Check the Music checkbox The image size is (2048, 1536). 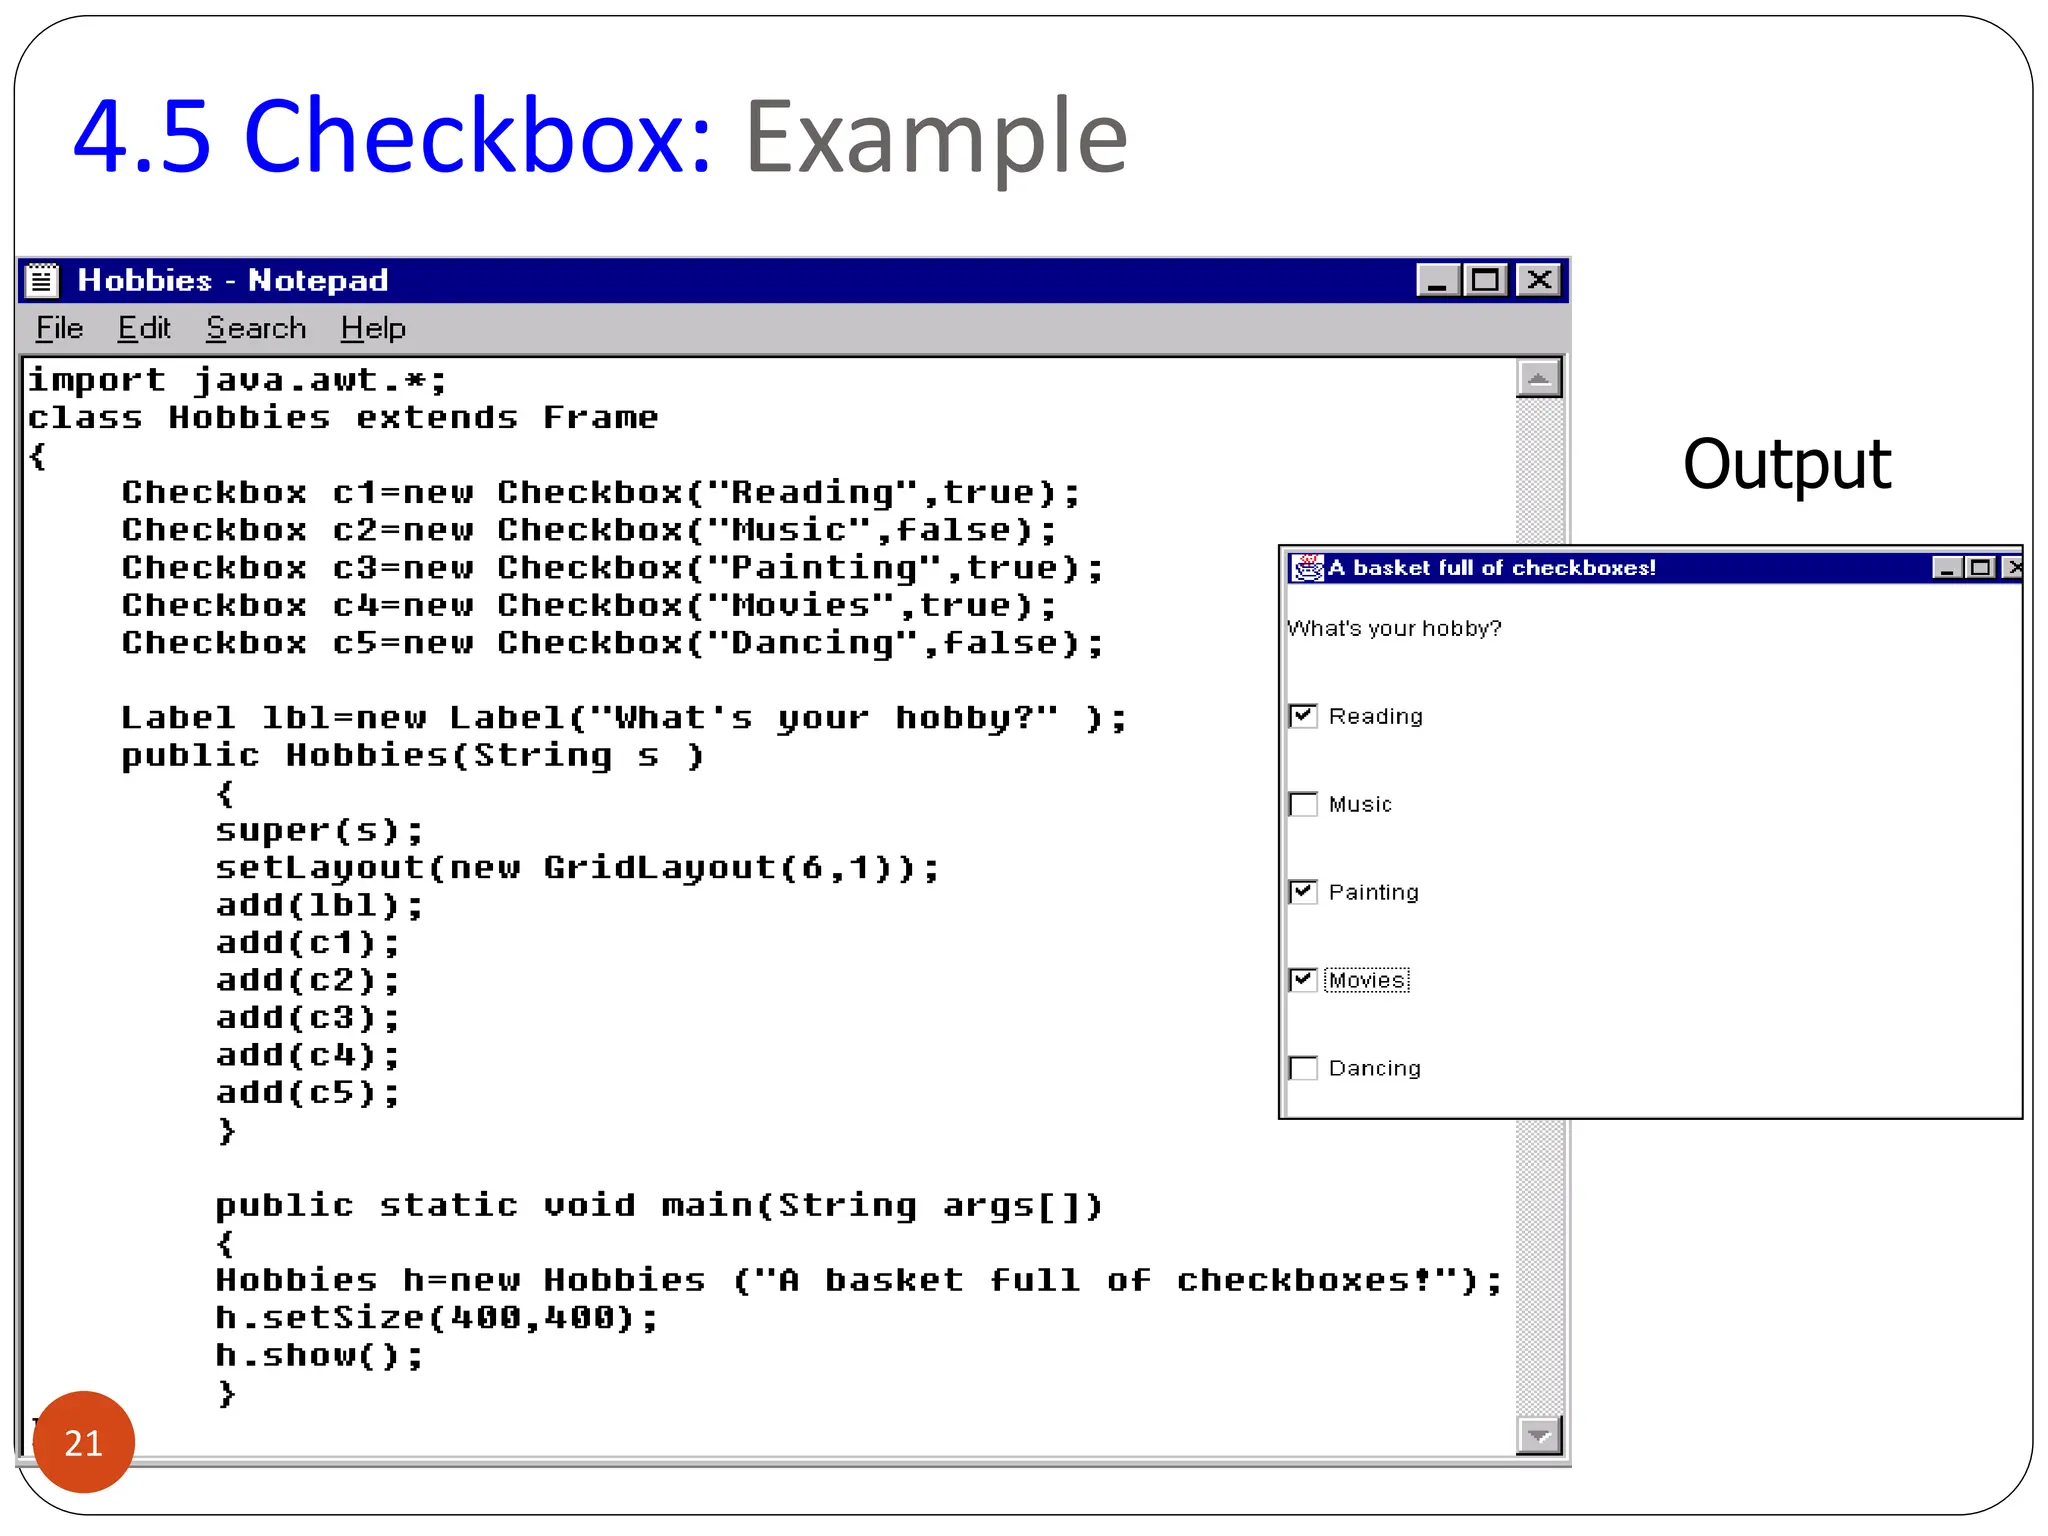(x=1303, y=804)
